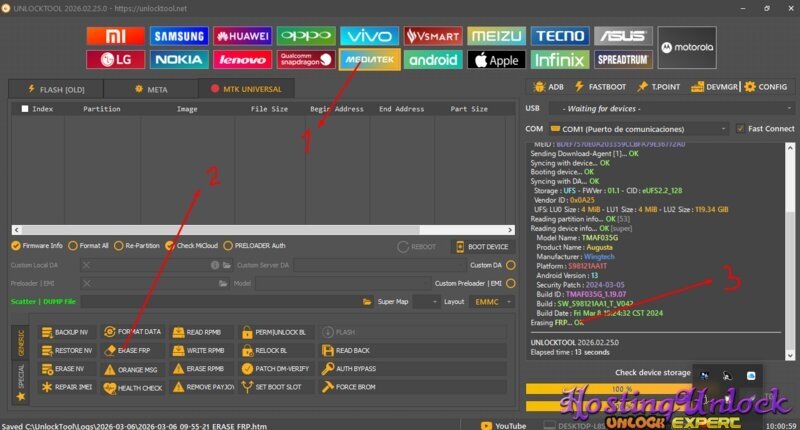Choose the Nokia brand logo
This screenshot has width=800, height=430.
pos(179,60)
